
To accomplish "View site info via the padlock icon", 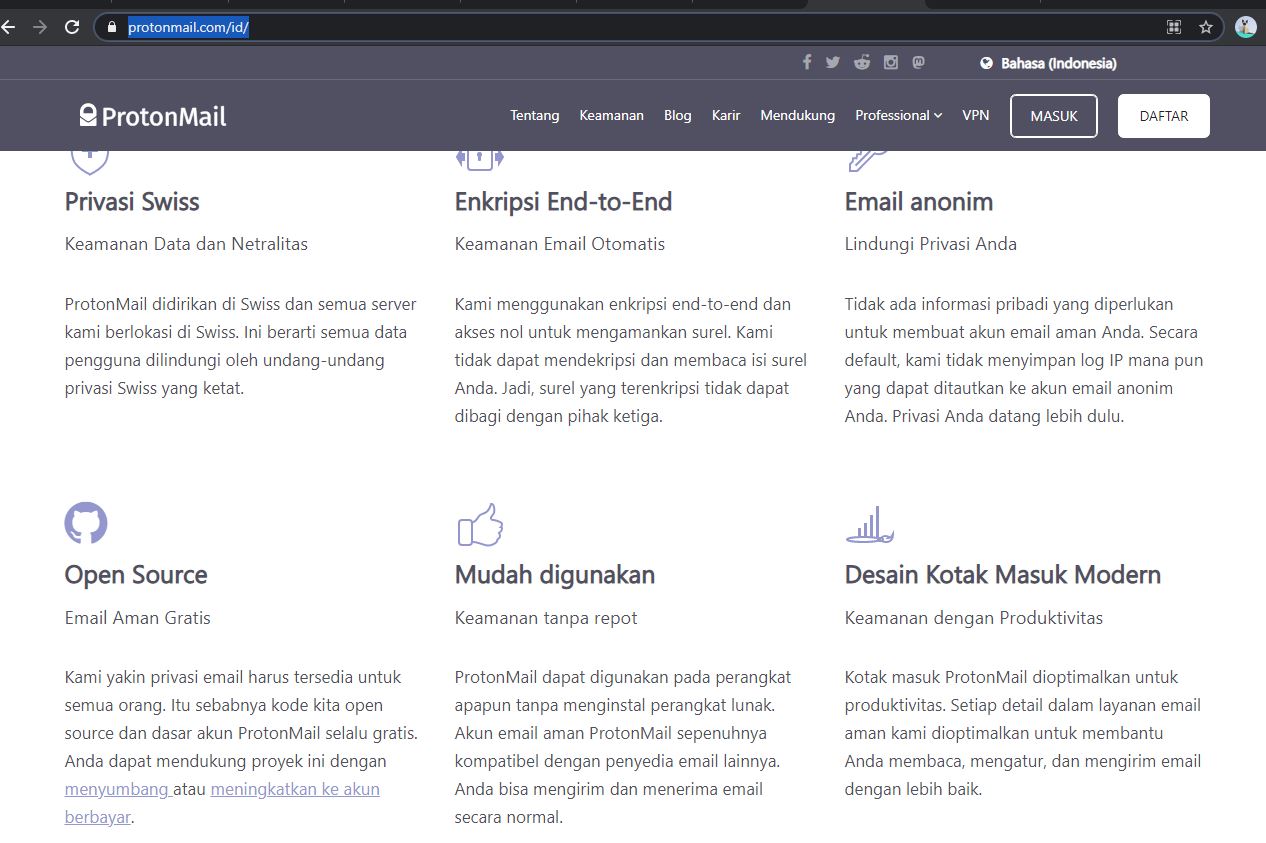I will point(112,27).
